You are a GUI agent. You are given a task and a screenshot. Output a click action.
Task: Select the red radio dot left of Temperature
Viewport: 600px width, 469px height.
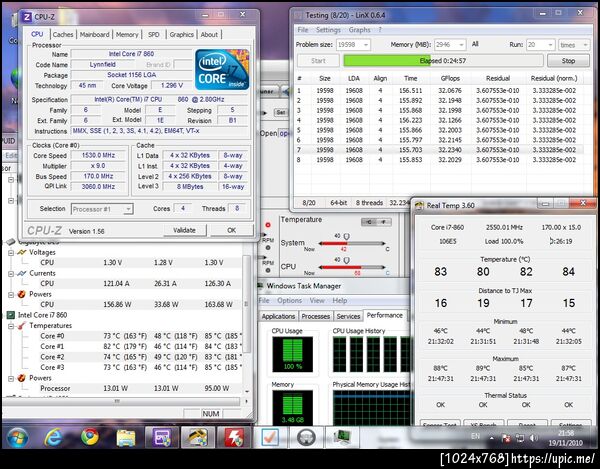pyautogui.click(x=268, y=225)
